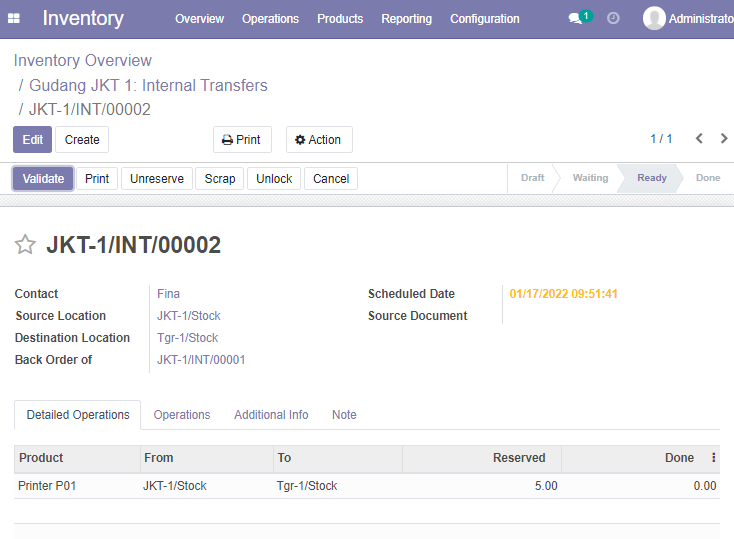Viewport: 734px width, 539px height.
Task: Open contact Fina link
Action: (x=168, y=294)
